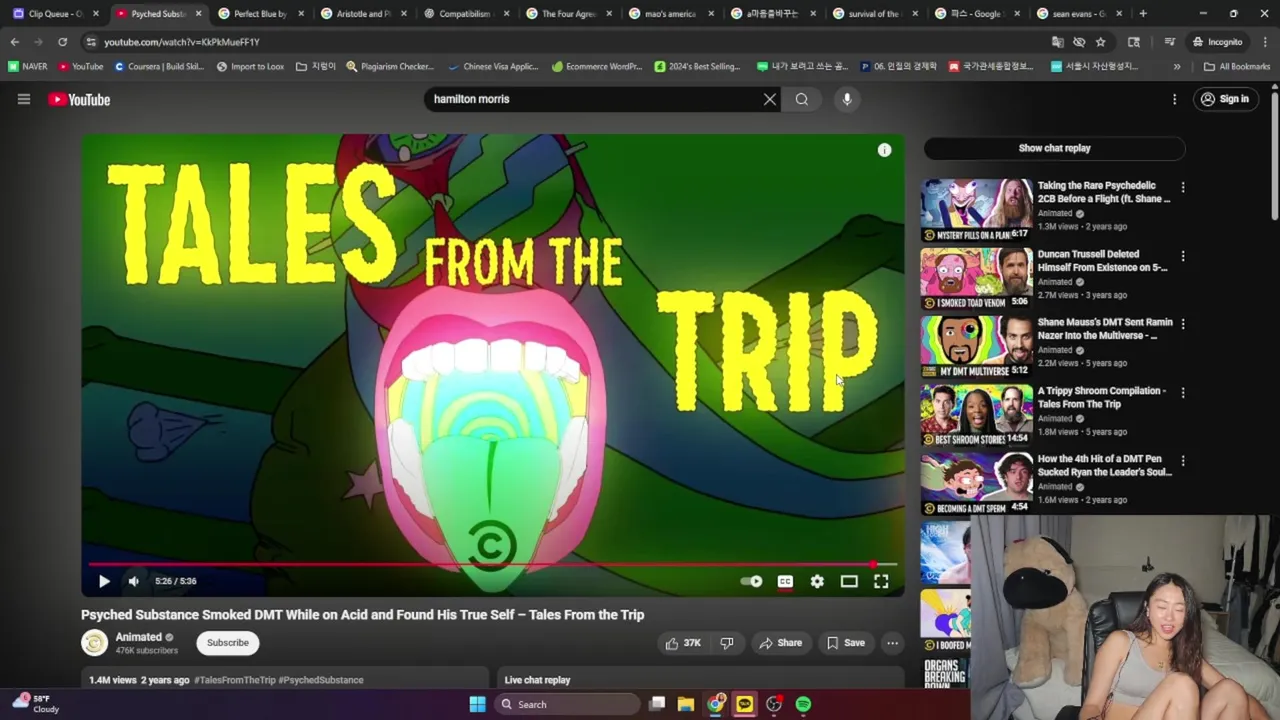This screenshot has height=720, width=1280.
Task: Clear the search text with the X icon
Action: pos(770,99)
